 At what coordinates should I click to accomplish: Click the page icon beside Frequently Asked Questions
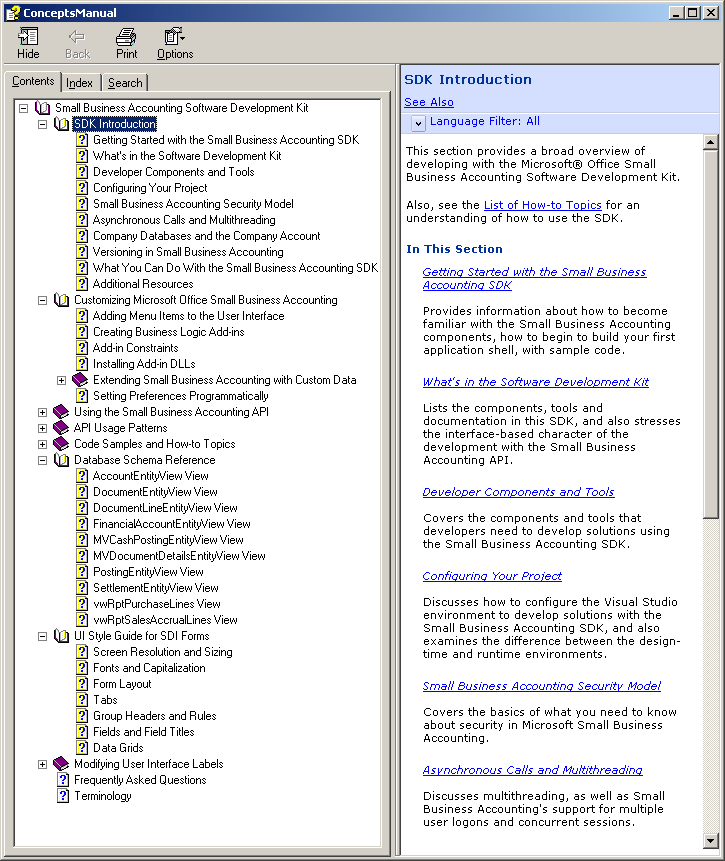point(63,780)
